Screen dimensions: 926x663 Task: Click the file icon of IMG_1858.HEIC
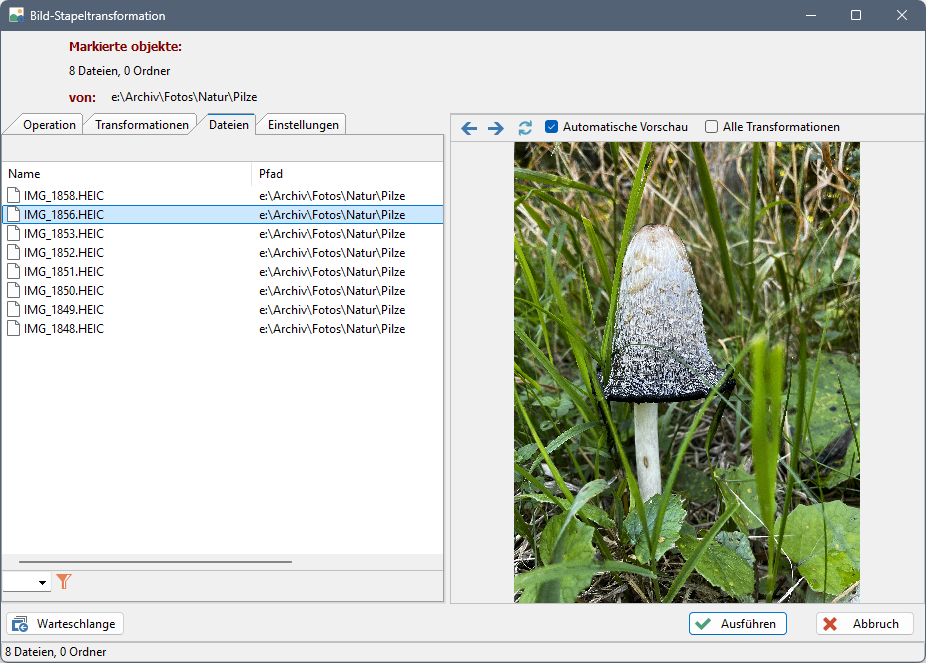[x=14, y=196]
